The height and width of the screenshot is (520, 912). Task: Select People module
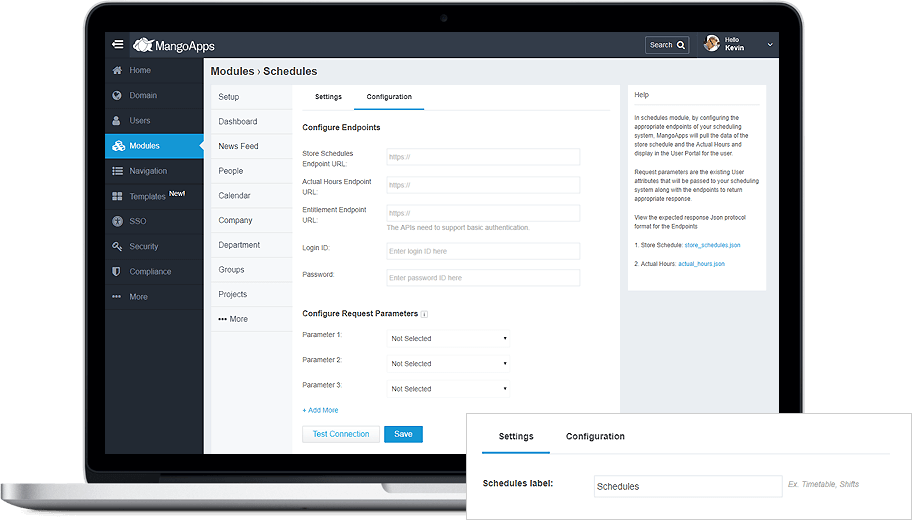pos(251,171)
